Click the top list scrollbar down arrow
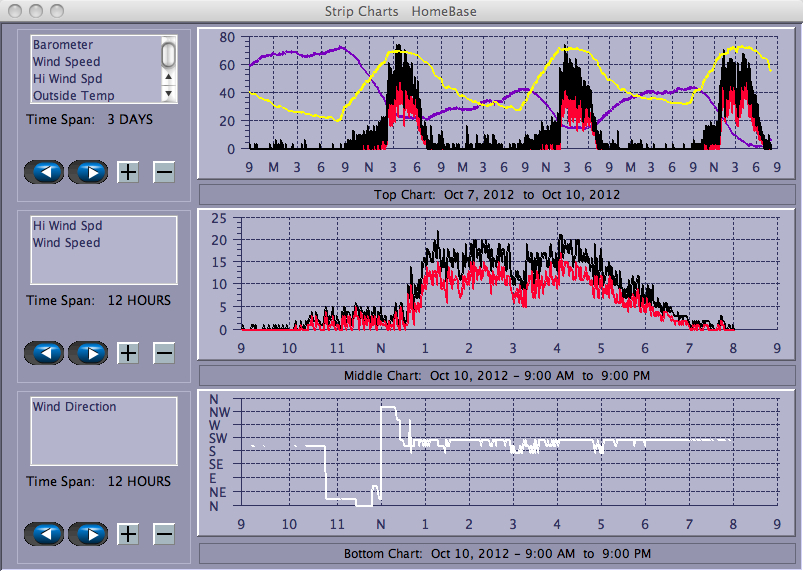803x571 pixels. (169, 93)
